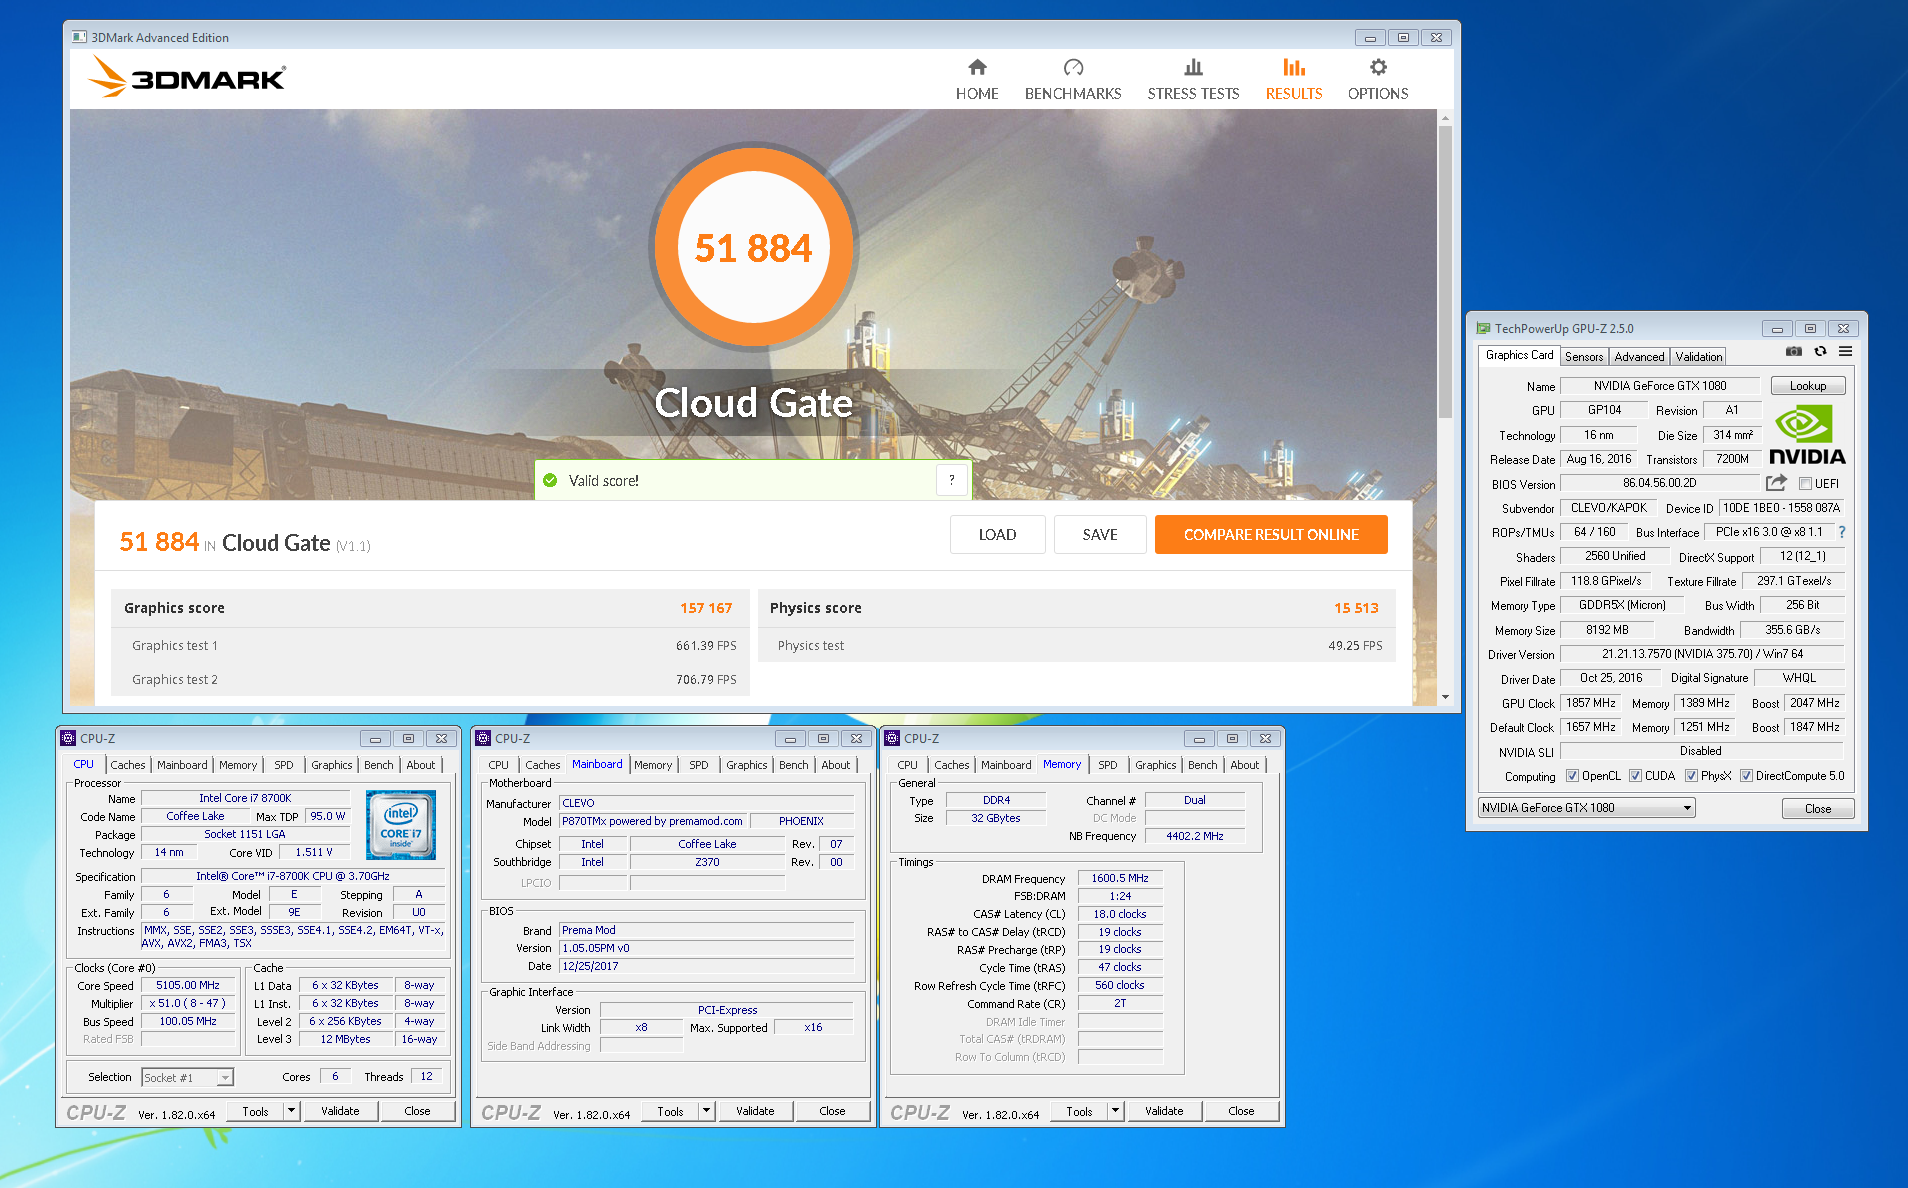Open the 3DMark Home section icon
Image resolution: width=1908 pixels, height=1188 pixels.
(x=977, y=67)
